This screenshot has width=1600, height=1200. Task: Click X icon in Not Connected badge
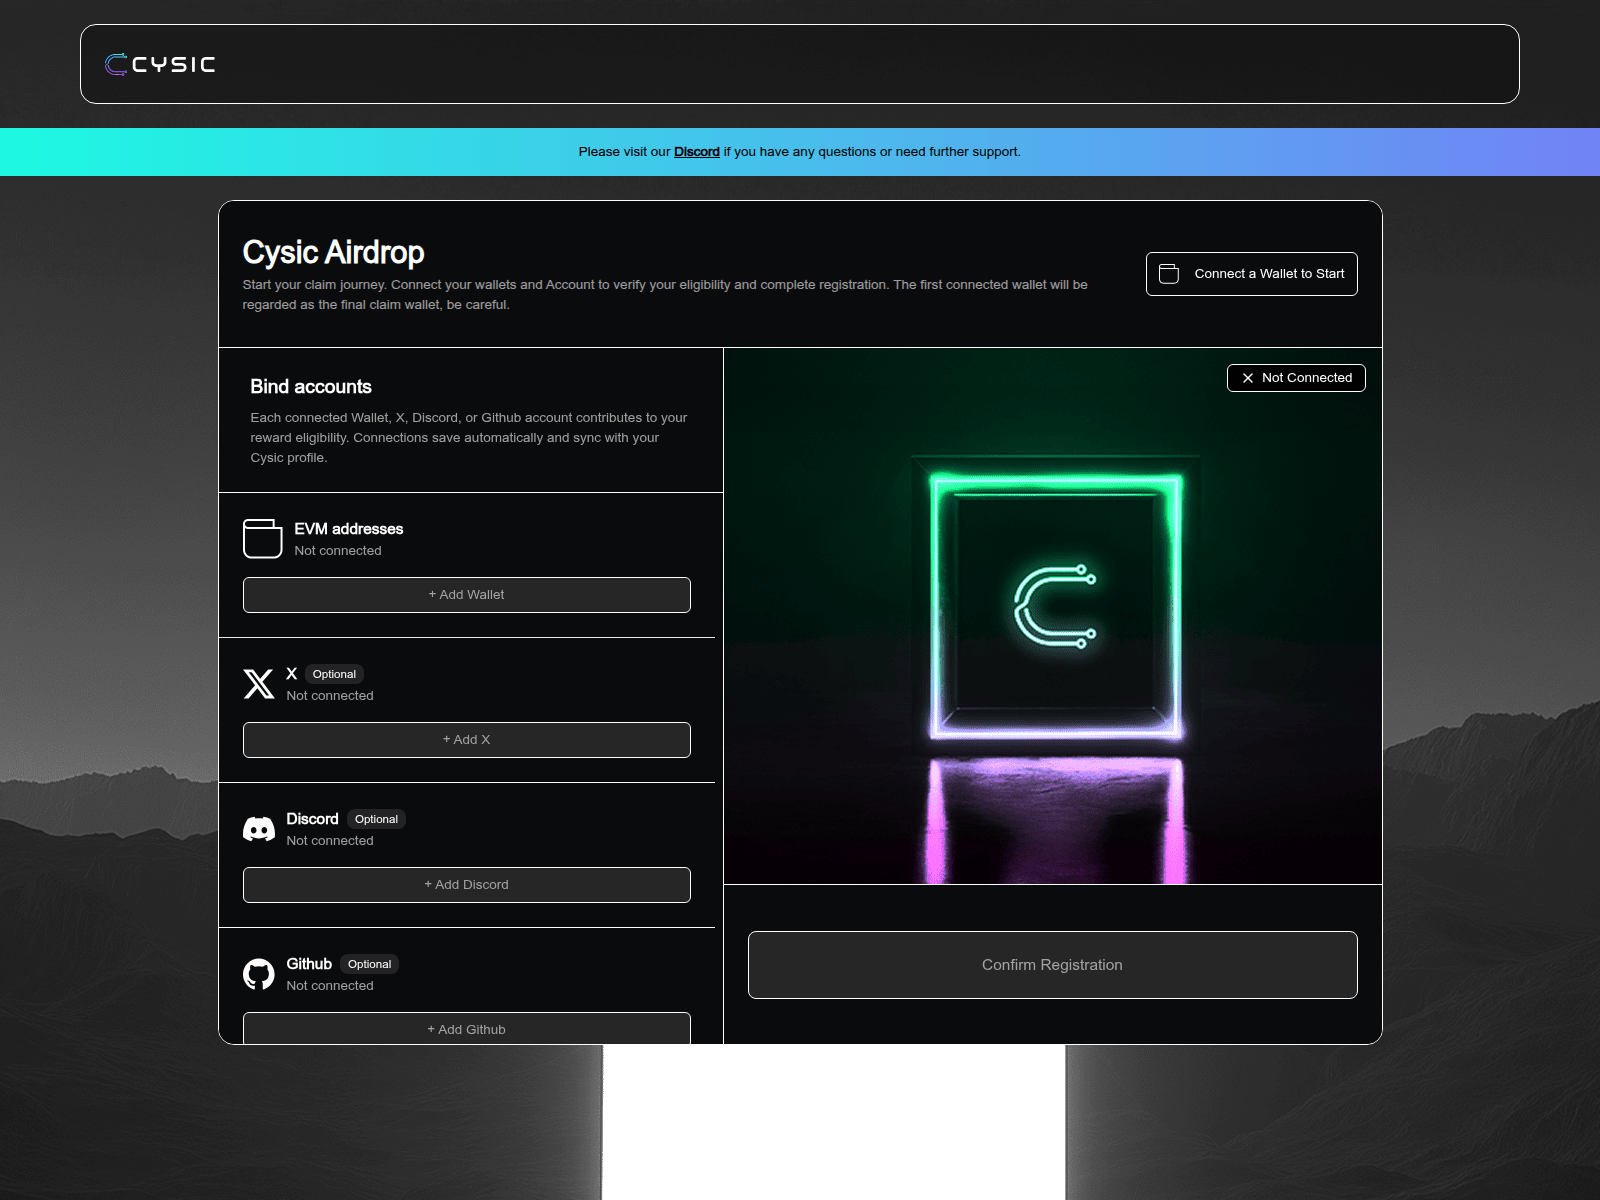tap(1247, 378)
